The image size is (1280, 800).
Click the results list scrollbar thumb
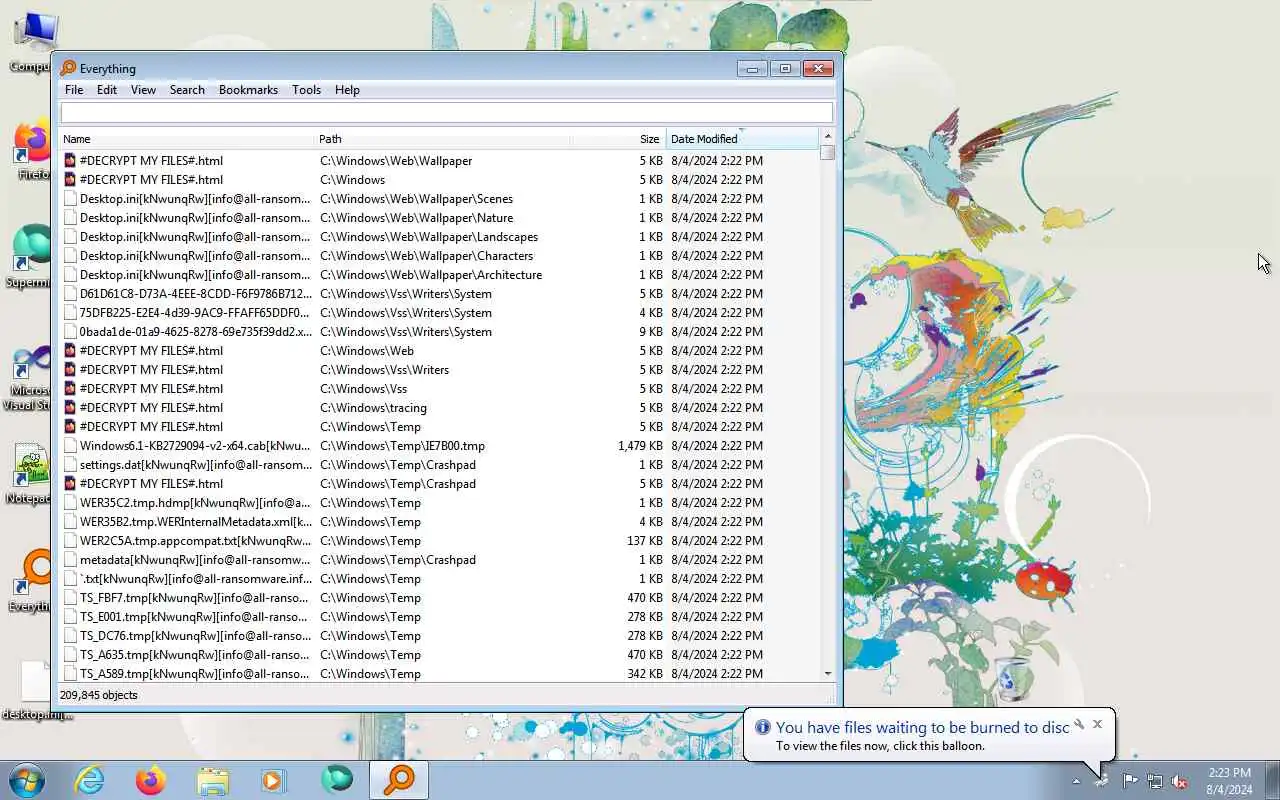[827, 153]
